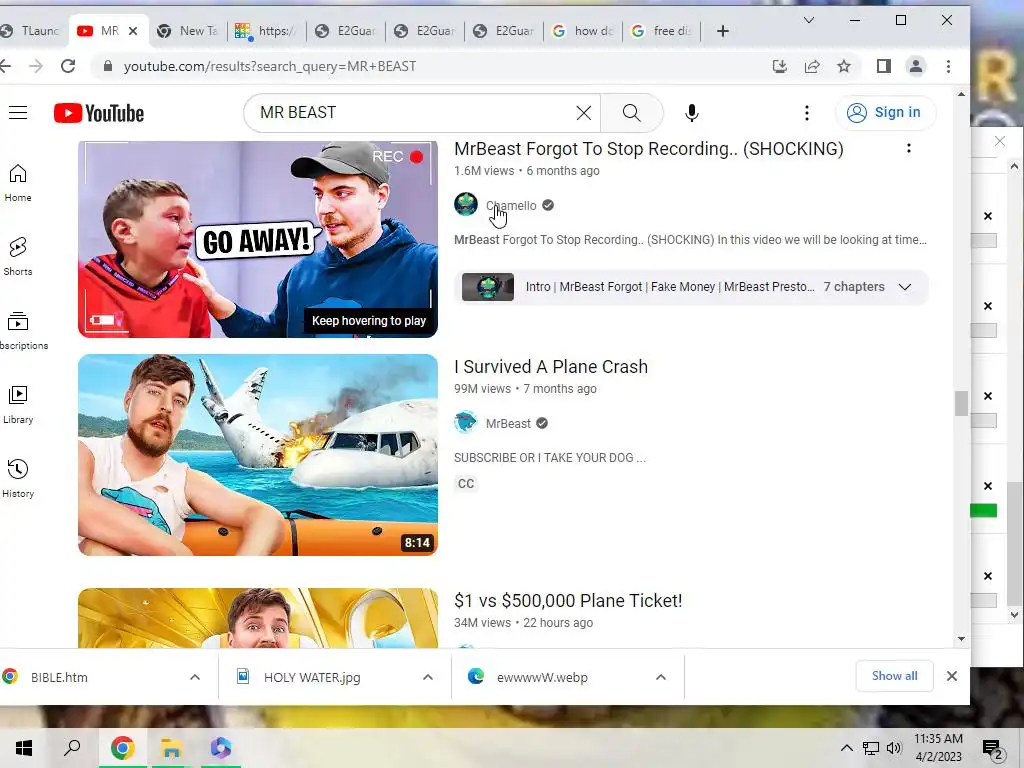Screen dimensions: 1024x768
Task: Show hidden system tray icons
Action: pyautogui.click(x=846, y=748)
